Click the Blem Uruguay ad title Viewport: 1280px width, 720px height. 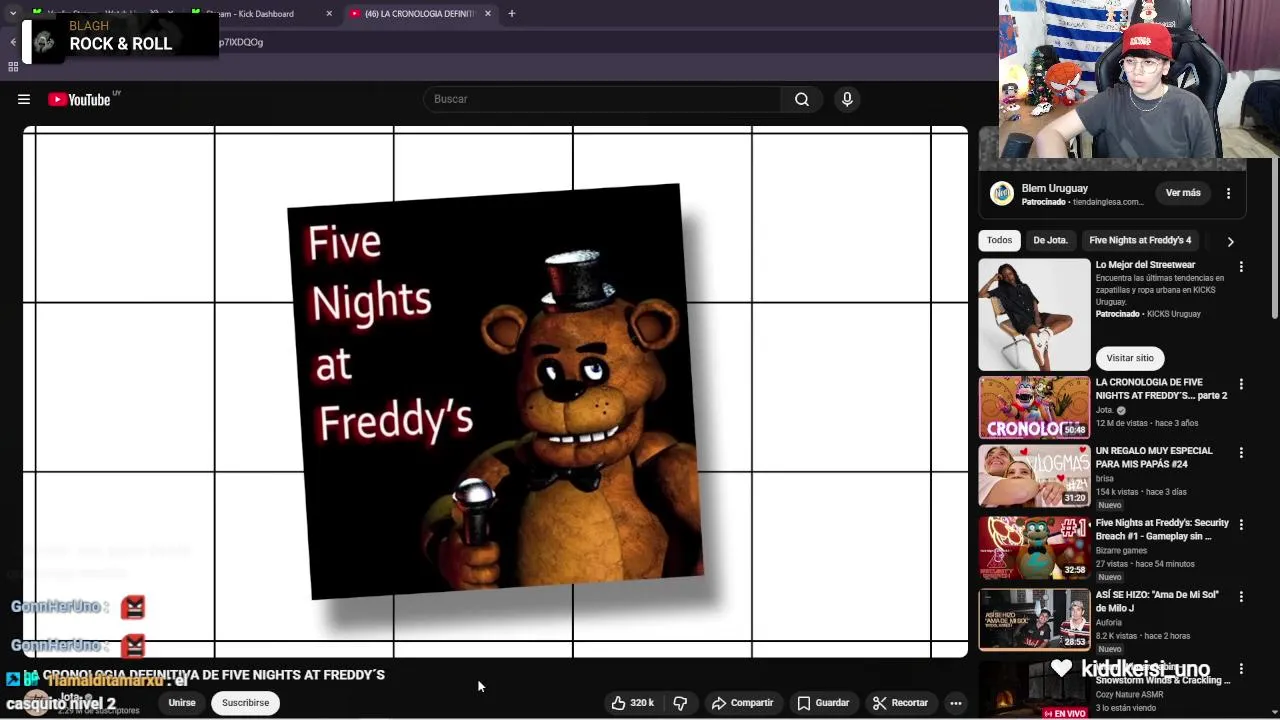tap(1055, 188)
